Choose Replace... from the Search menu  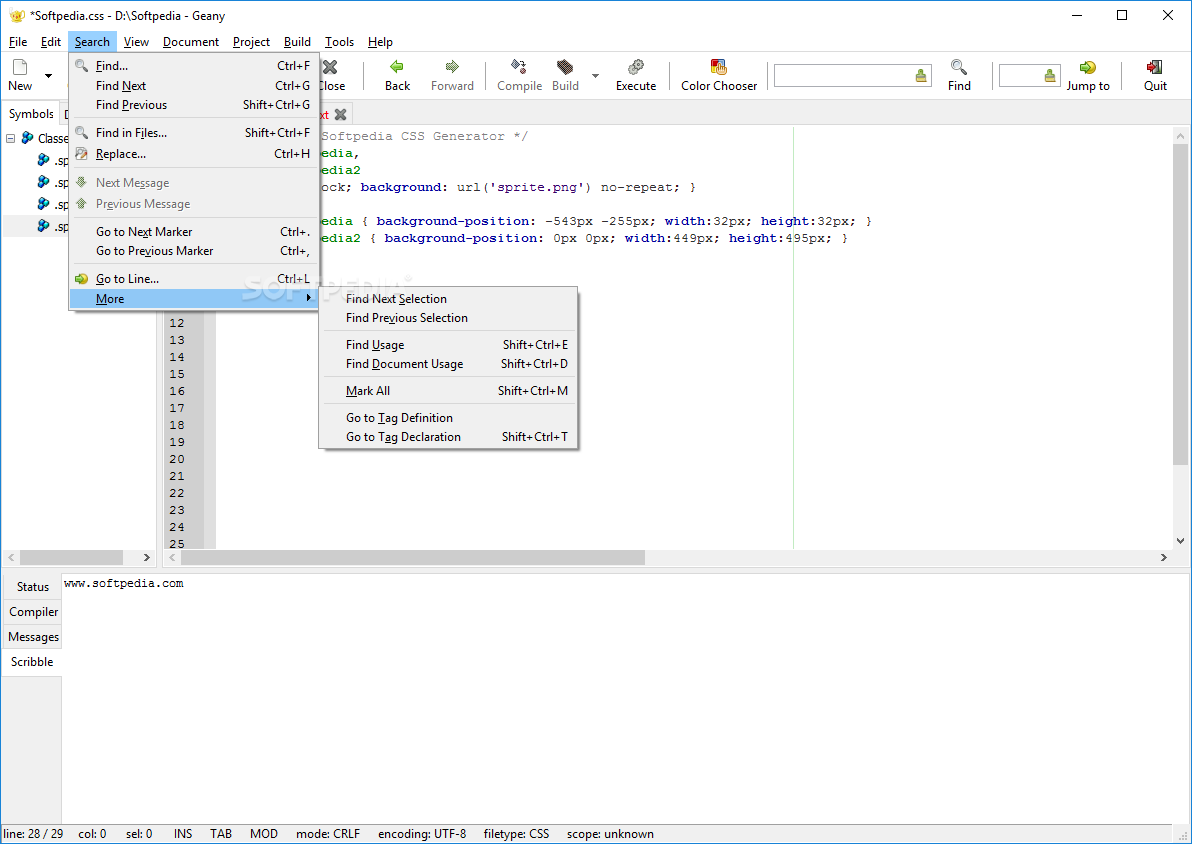click(121, 154)
